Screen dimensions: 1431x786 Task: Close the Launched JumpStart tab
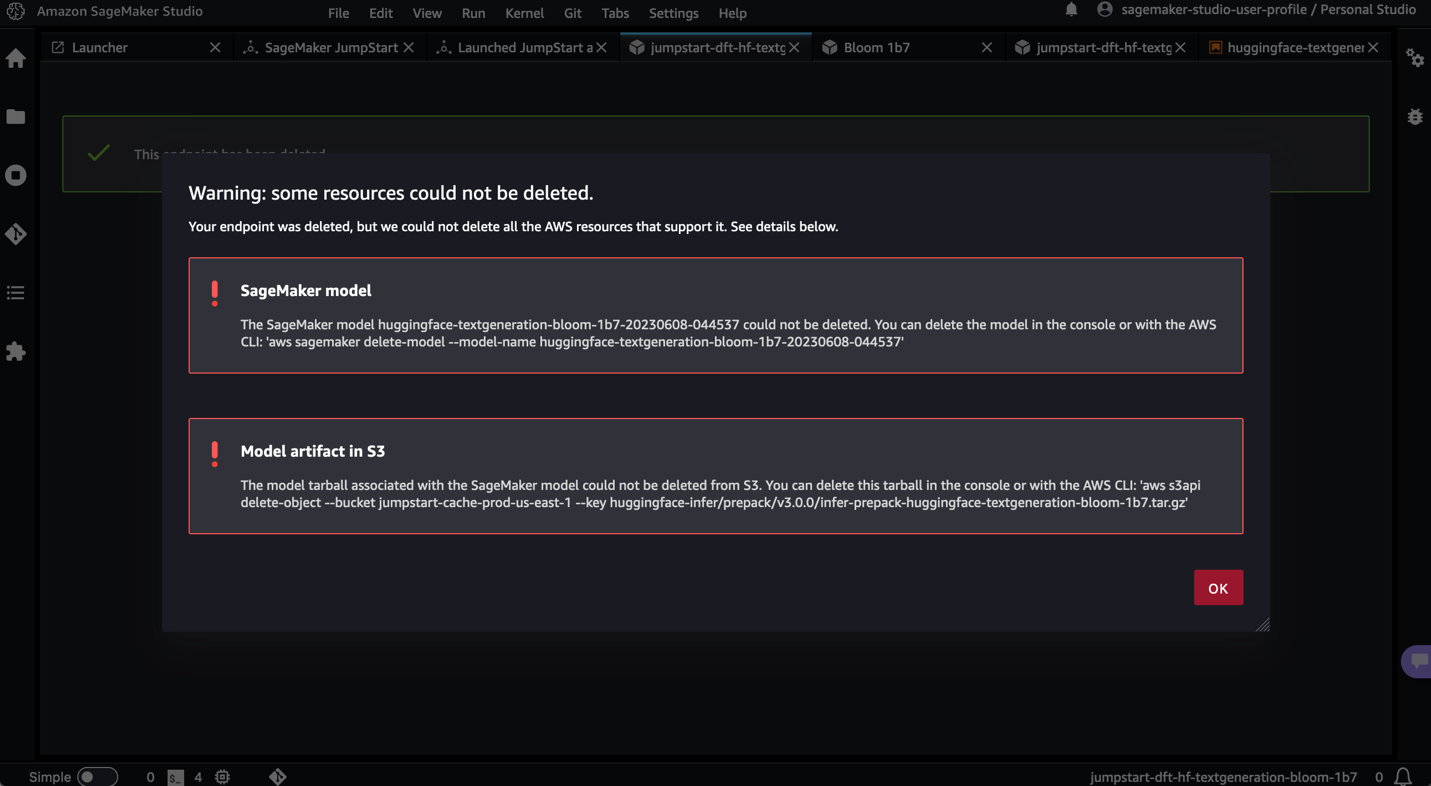pyautogui.click(x=601, y=47)
